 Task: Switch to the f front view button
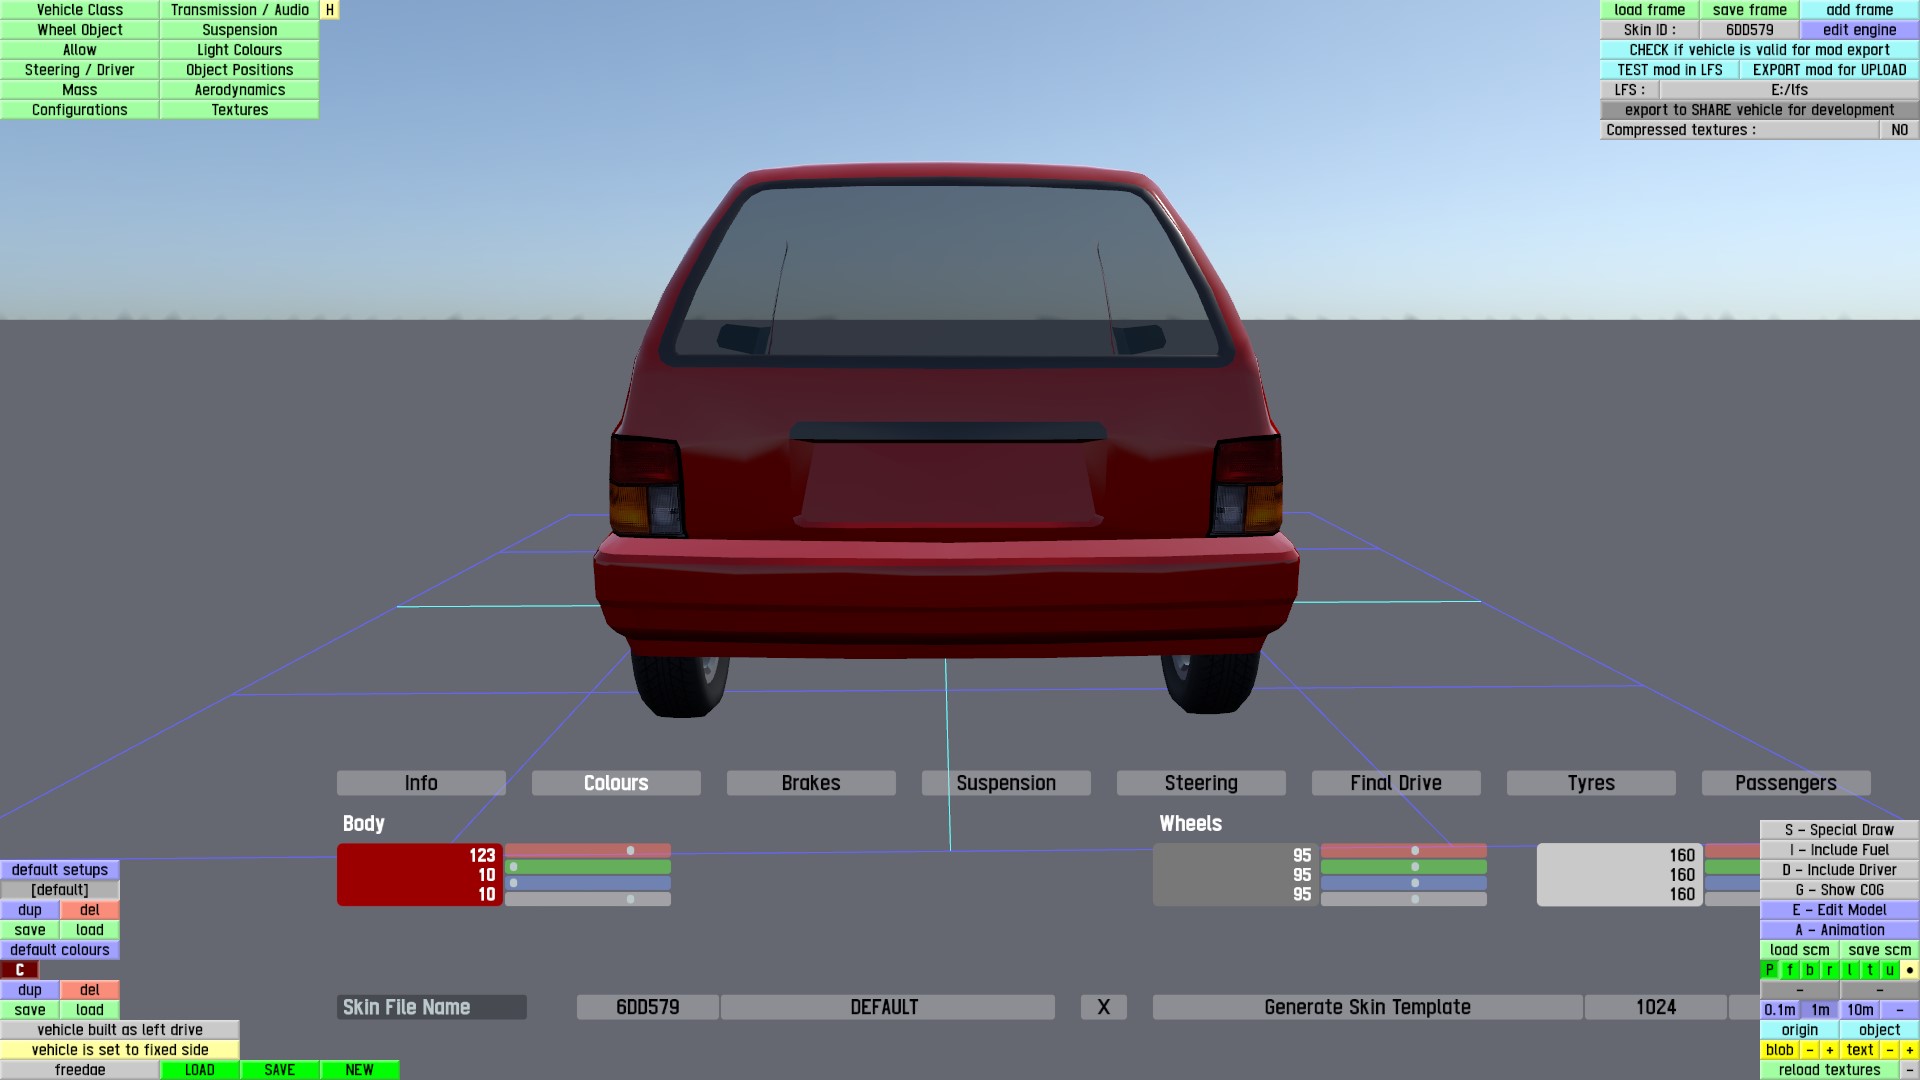[x=1790, y=970]
